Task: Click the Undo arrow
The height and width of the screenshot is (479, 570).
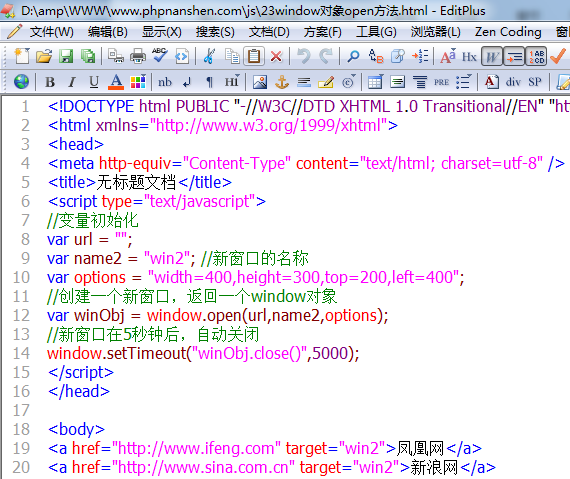Action: [304, 56]
